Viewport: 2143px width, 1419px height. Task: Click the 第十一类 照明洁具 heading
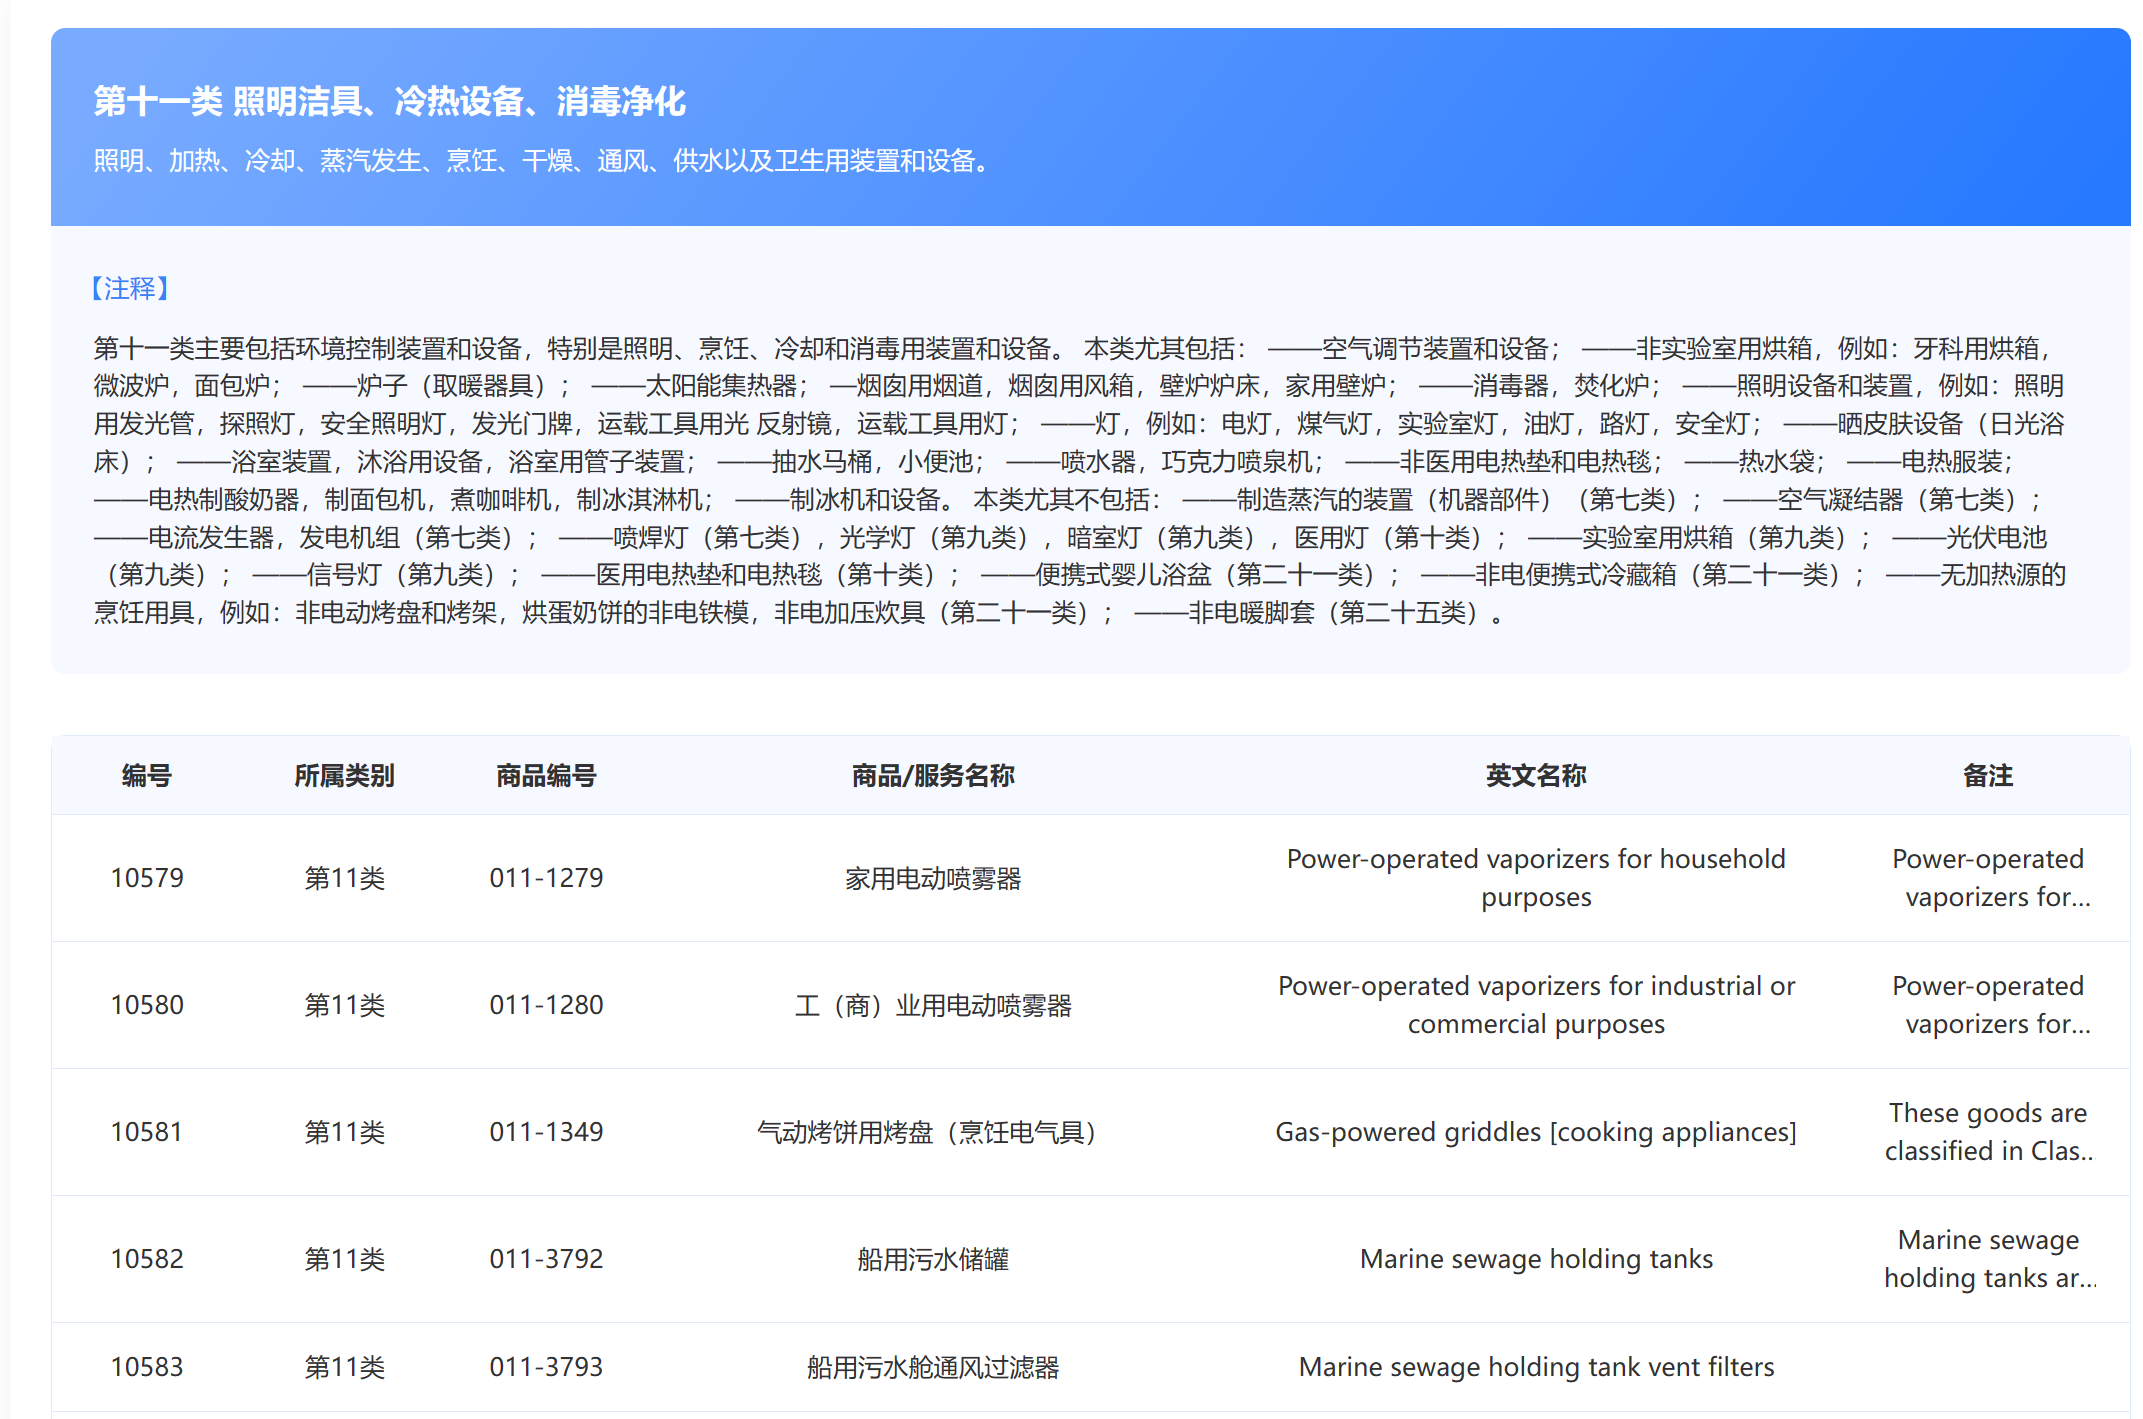[x=389, y=101]
